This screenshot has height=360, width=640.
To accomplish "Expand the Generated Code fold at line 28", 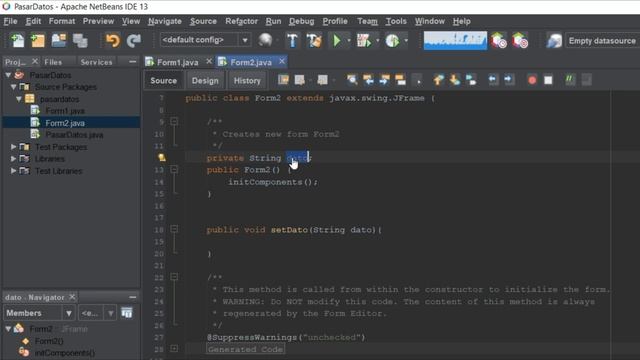I will (x=174, y=349).
